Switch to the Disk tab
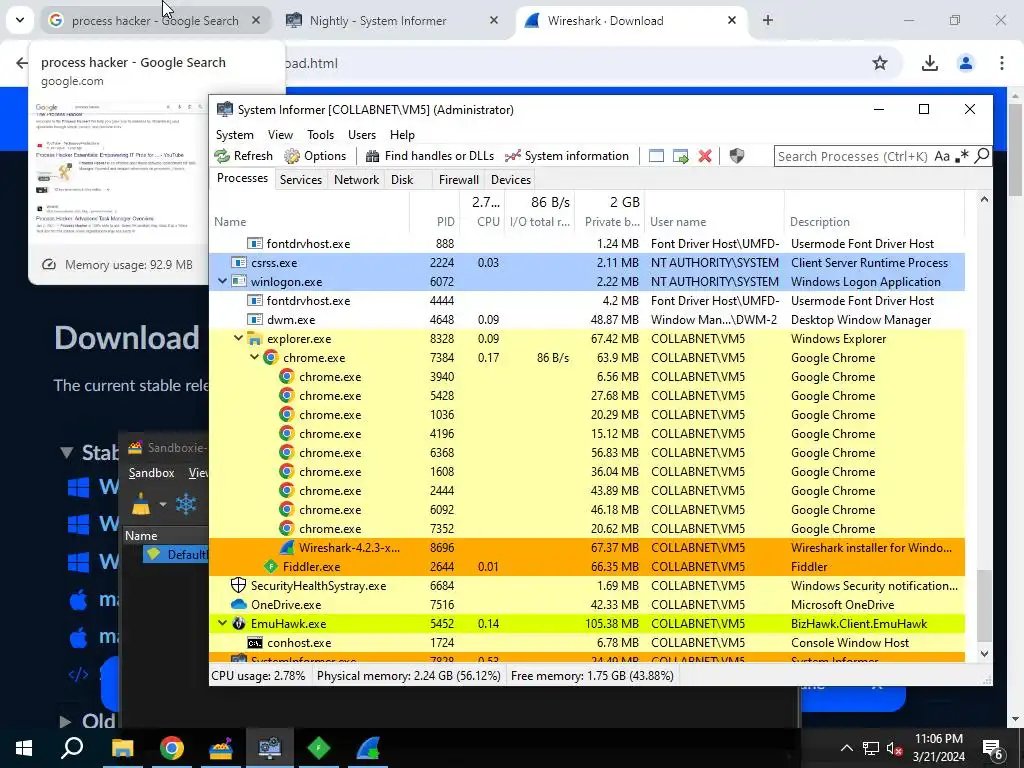Viewport: 1024px width, 768px height. pyautogui.click(x=402, y=180)
